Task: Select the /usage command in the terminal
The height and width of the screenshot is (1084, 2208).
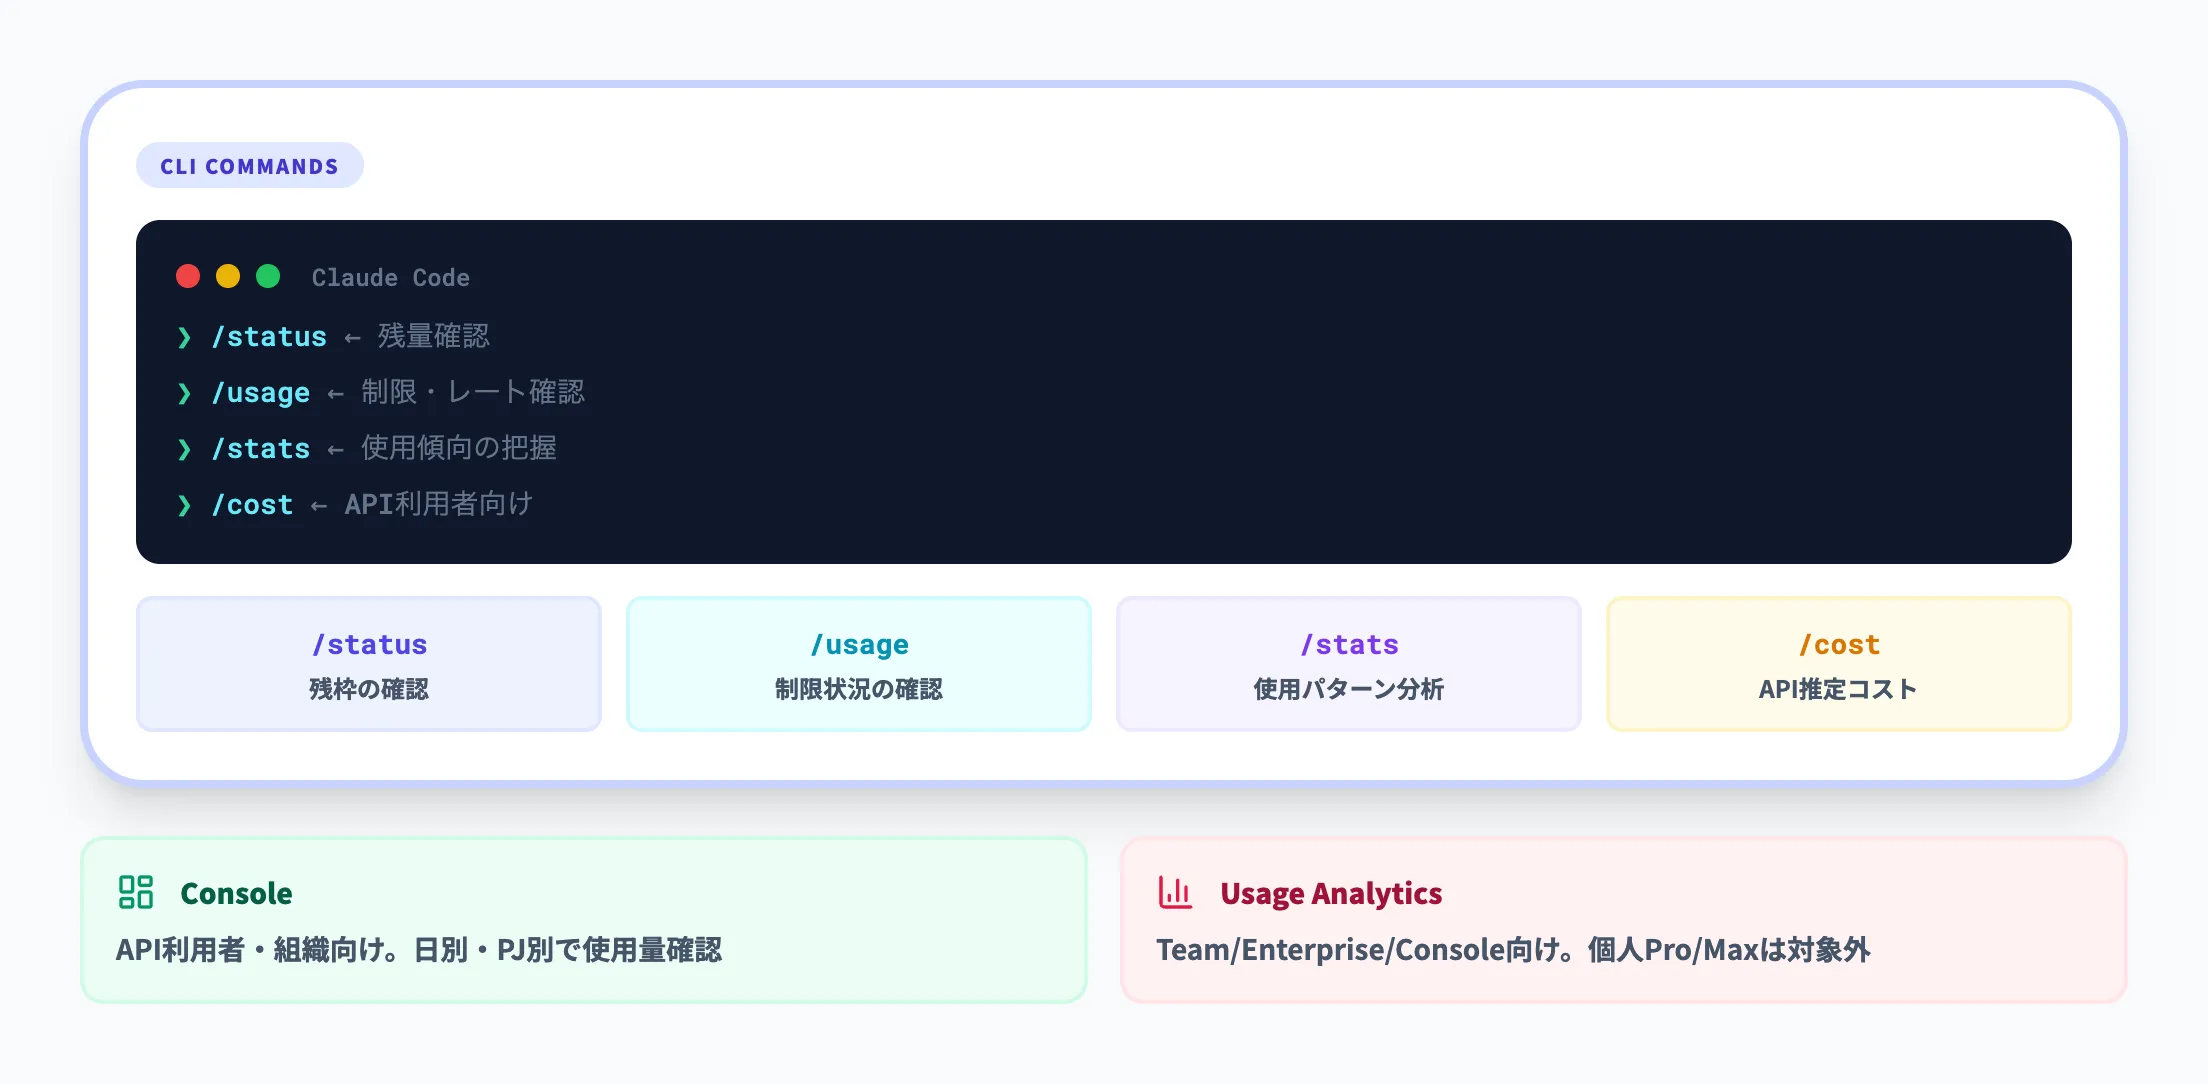Action: (261, 393)
